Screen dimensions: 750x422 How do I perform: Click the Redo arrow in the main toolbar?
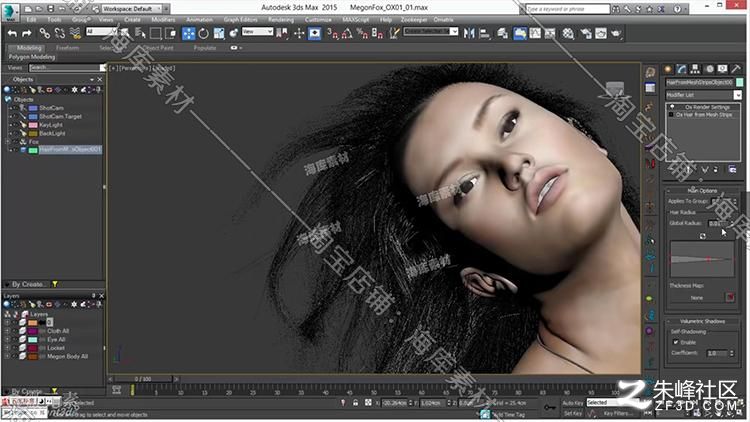(x=27, y=33)
